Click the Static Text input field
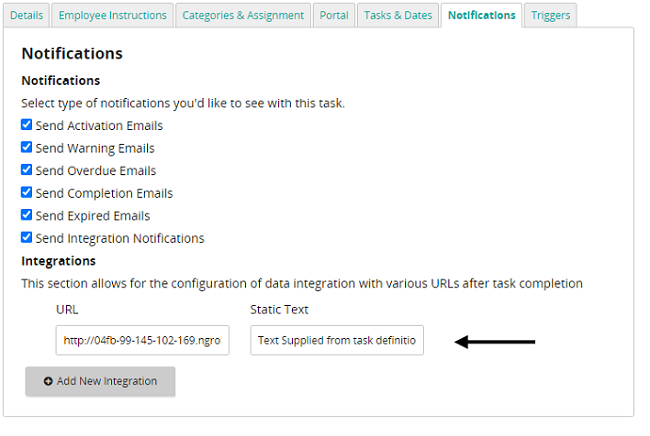The width and height of the screenshot is (650, 436). (x=337, y=340)
